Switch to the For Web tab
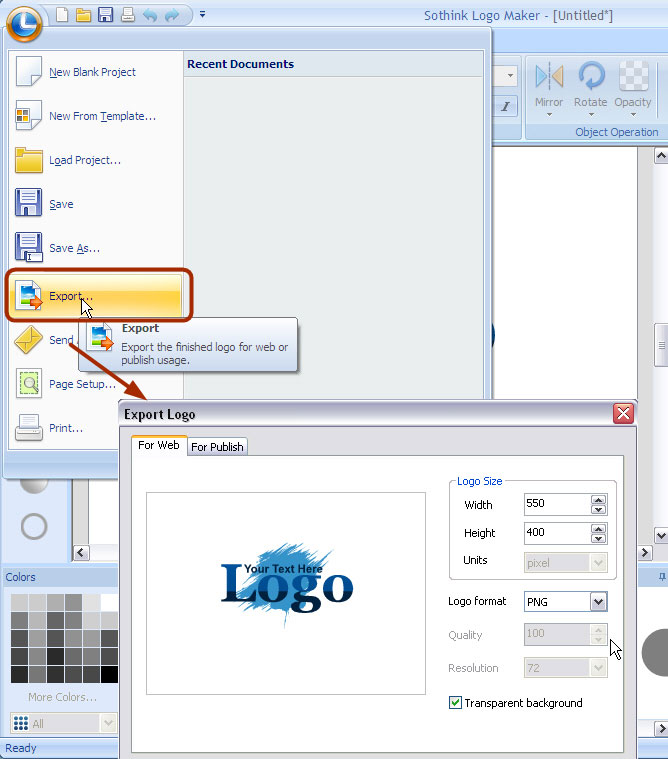The width and height of the screenshot is (668, 759). point(159,445)
